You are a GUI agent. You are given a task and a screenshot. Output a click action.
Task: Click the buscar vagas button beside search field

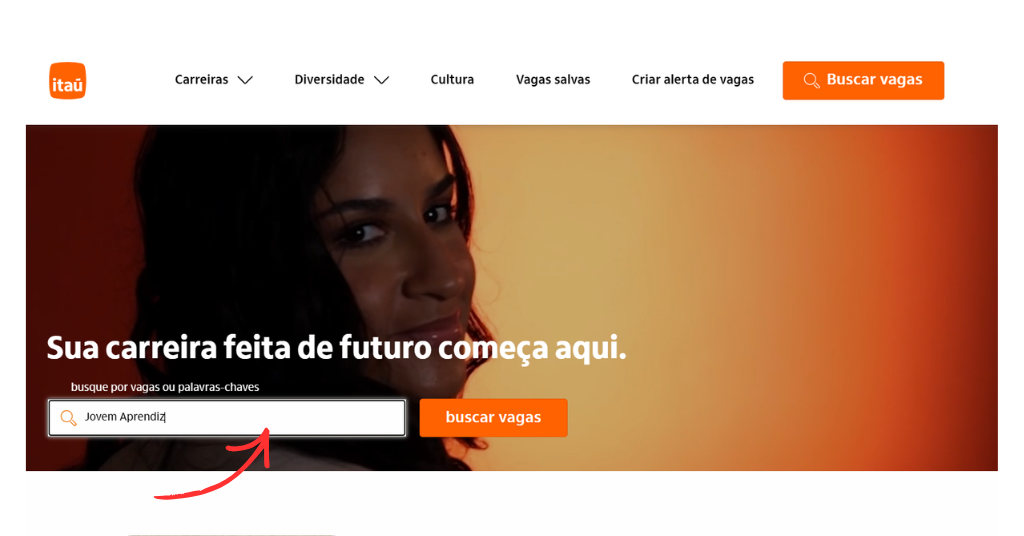(493, 418)
